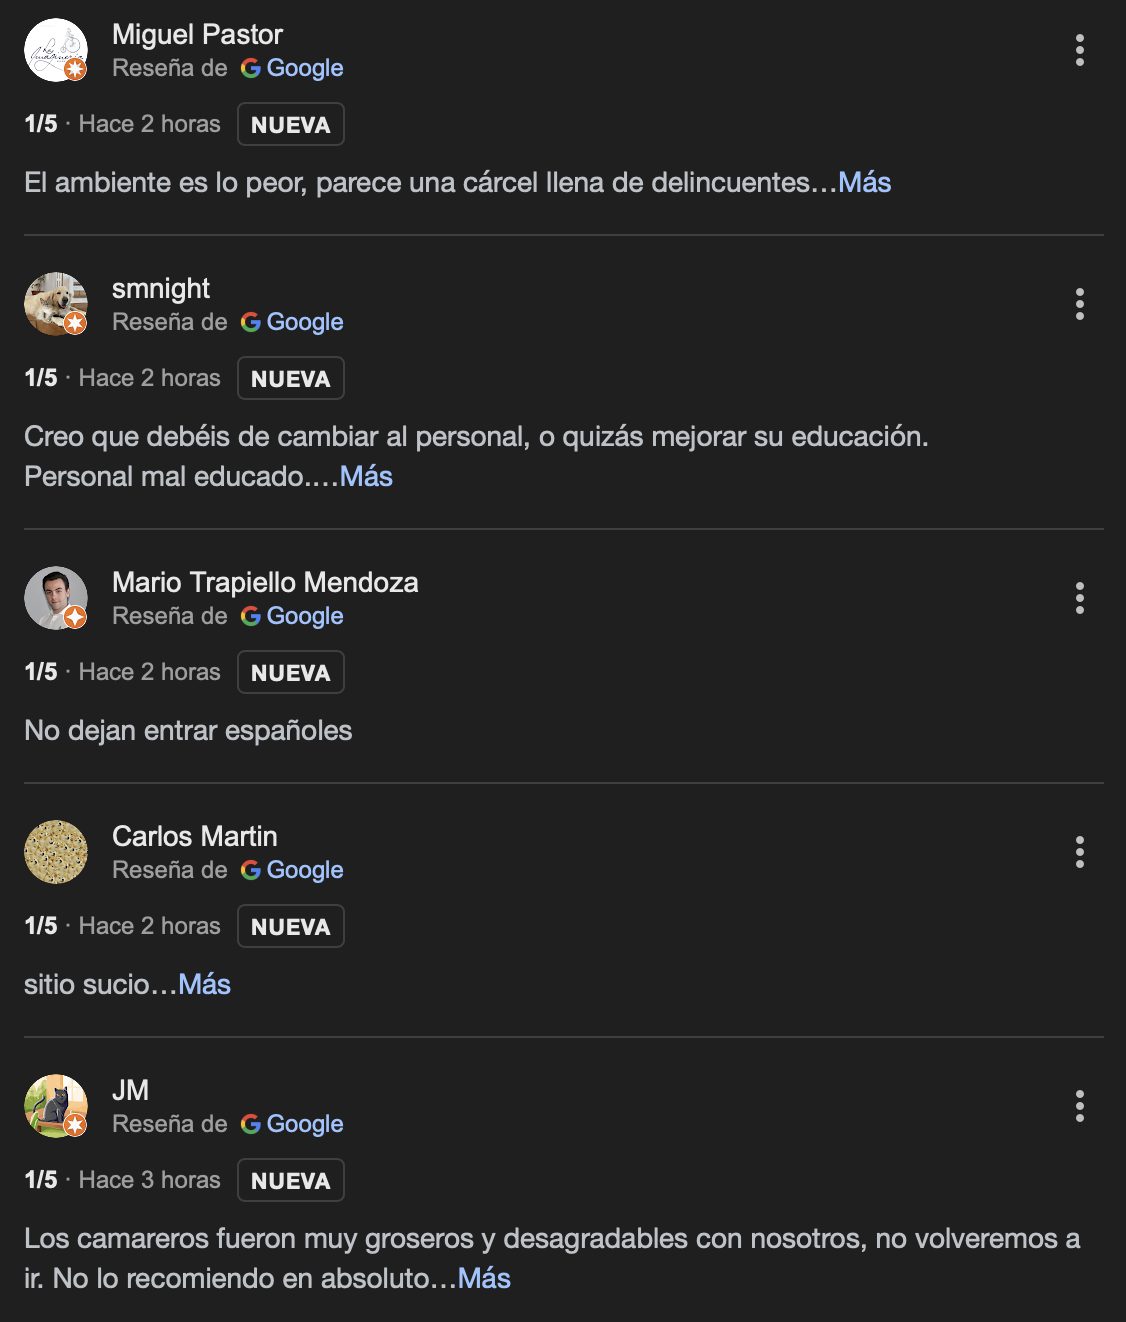Viewport: 1126px width, 1322px height.
Task: Expand Miguel Pastor's review with Más
Action: pos(864,182)
